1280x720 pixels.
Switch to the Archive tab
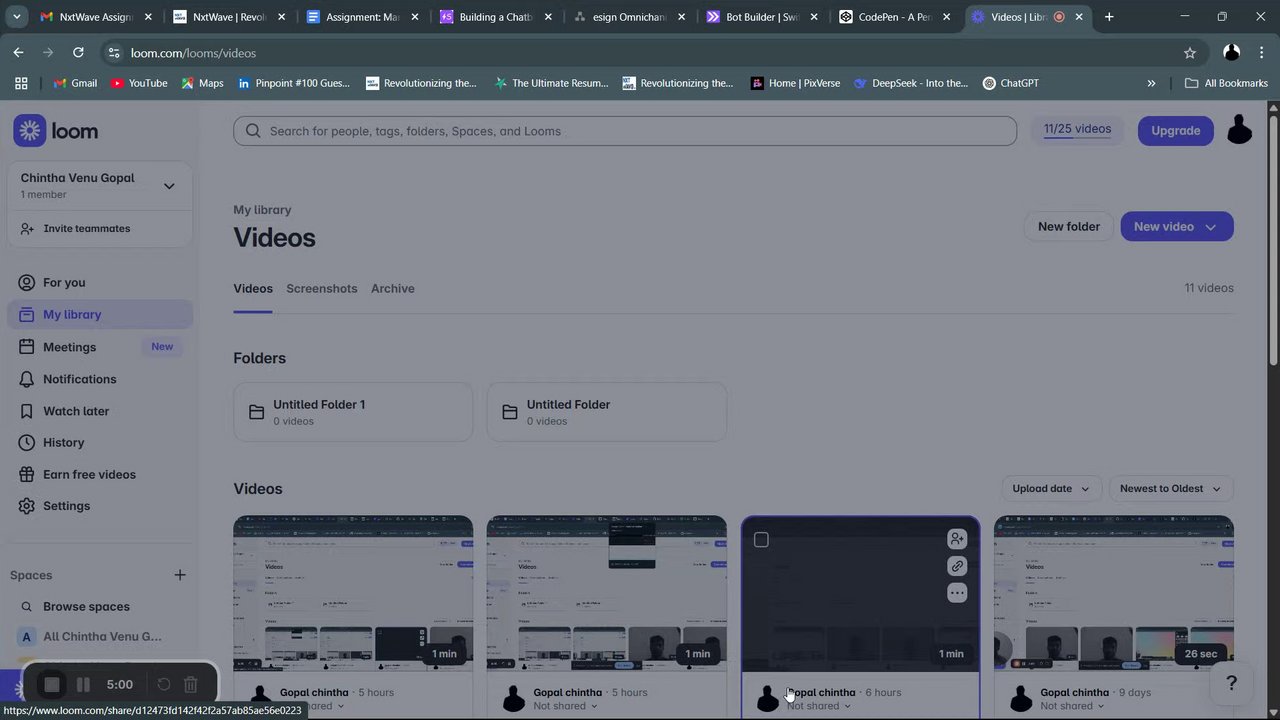(393, 288)
